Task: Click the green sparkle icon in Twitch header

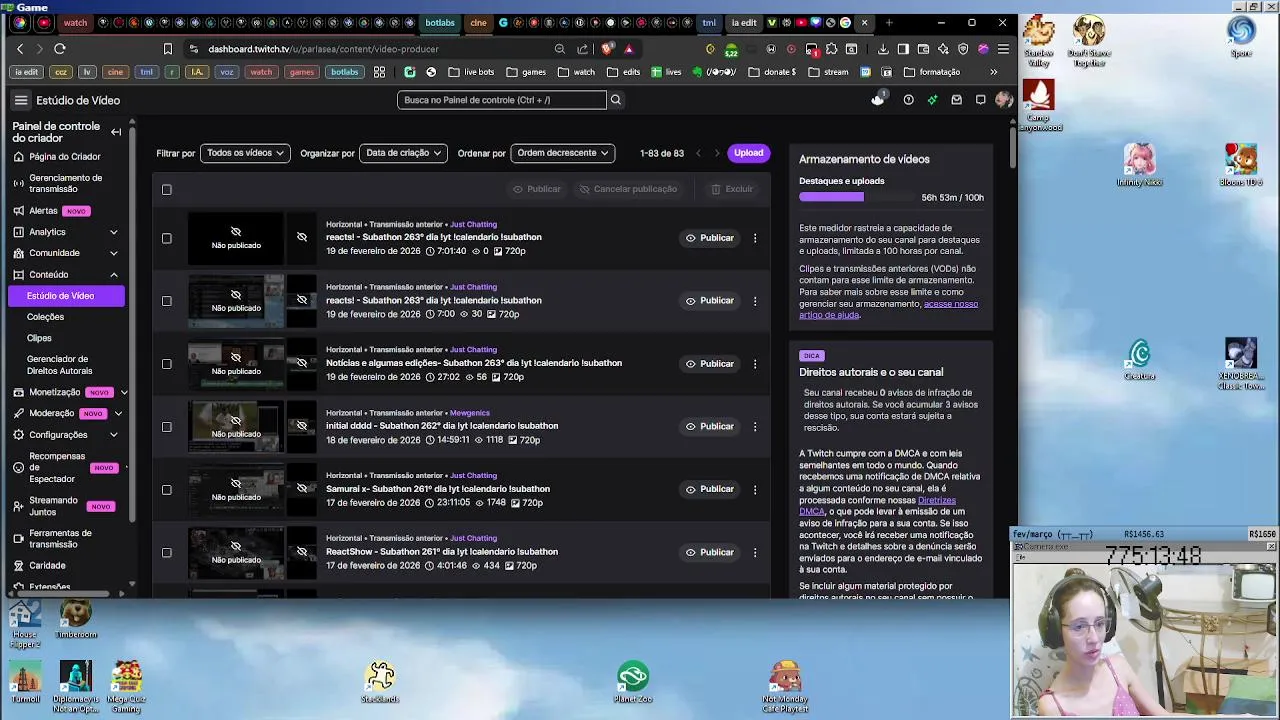Action: click(932, 100)
